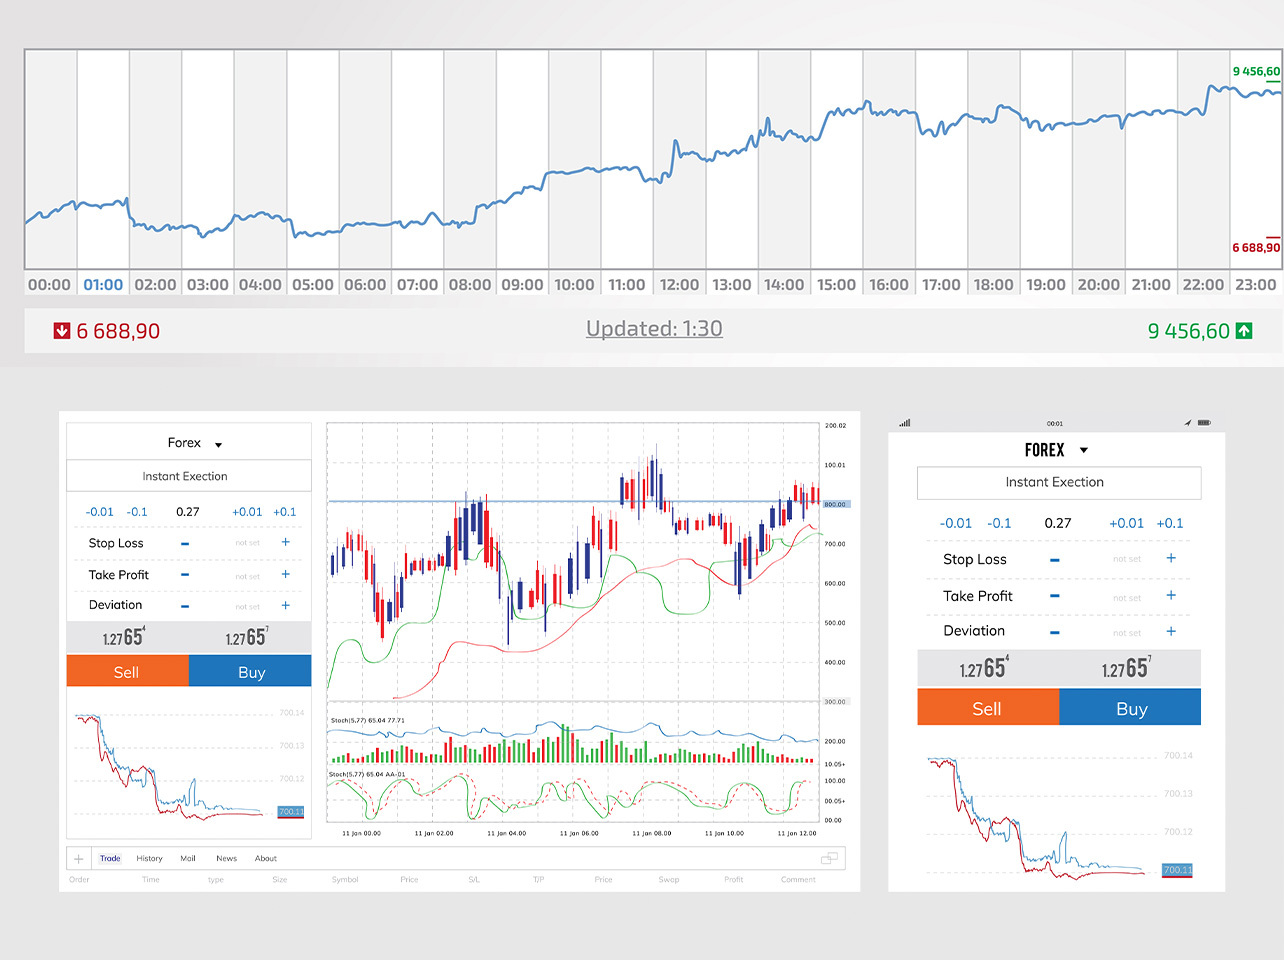Open the Mail tab
Screen dimensions: 1284x960
coord(188,859)
